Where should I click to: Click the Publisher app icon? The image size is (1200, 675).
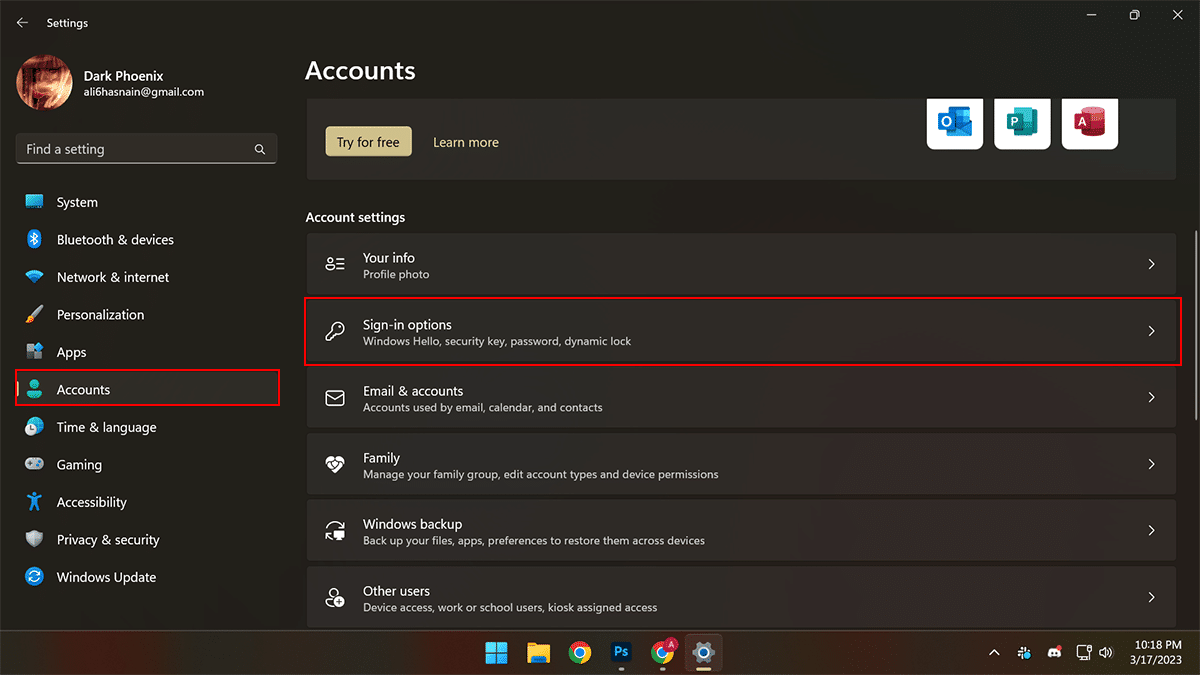coord(1022,122)
